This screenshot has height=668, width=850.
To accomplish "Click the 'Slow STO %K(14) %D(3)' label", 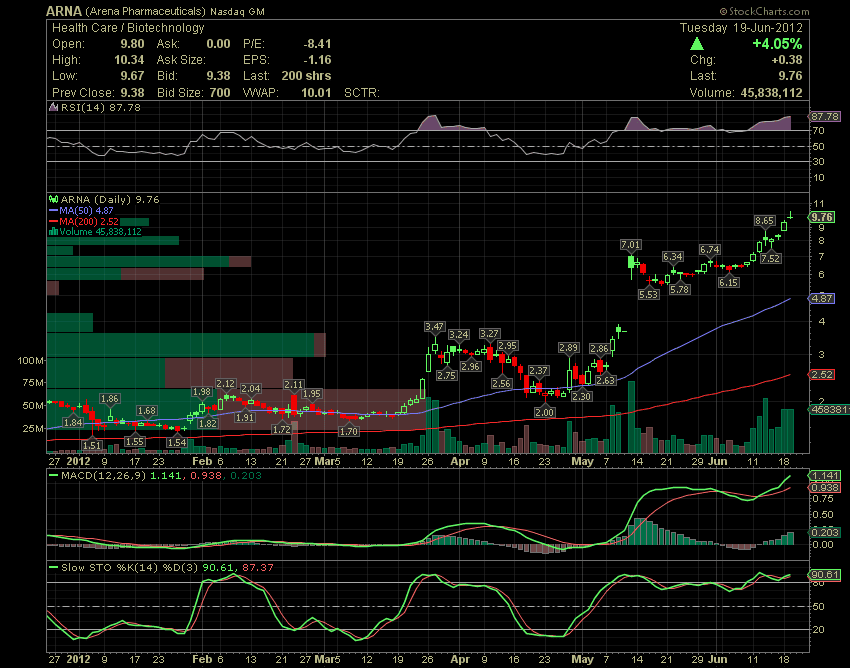I will [x=130, y=568].
